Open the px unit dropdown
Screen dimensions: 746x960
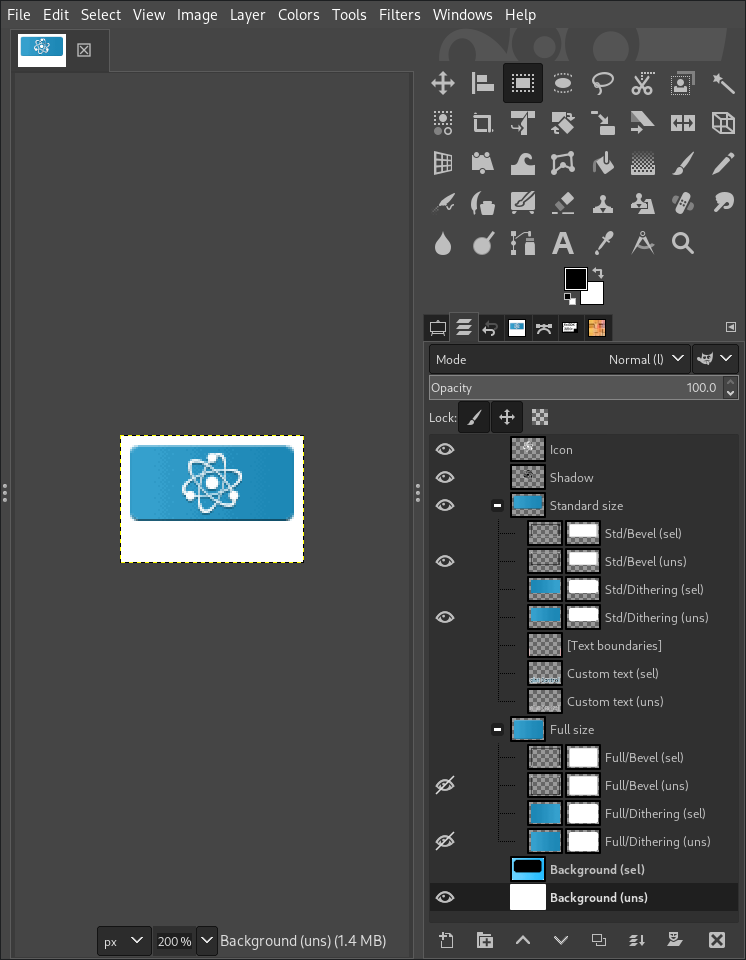124,941
